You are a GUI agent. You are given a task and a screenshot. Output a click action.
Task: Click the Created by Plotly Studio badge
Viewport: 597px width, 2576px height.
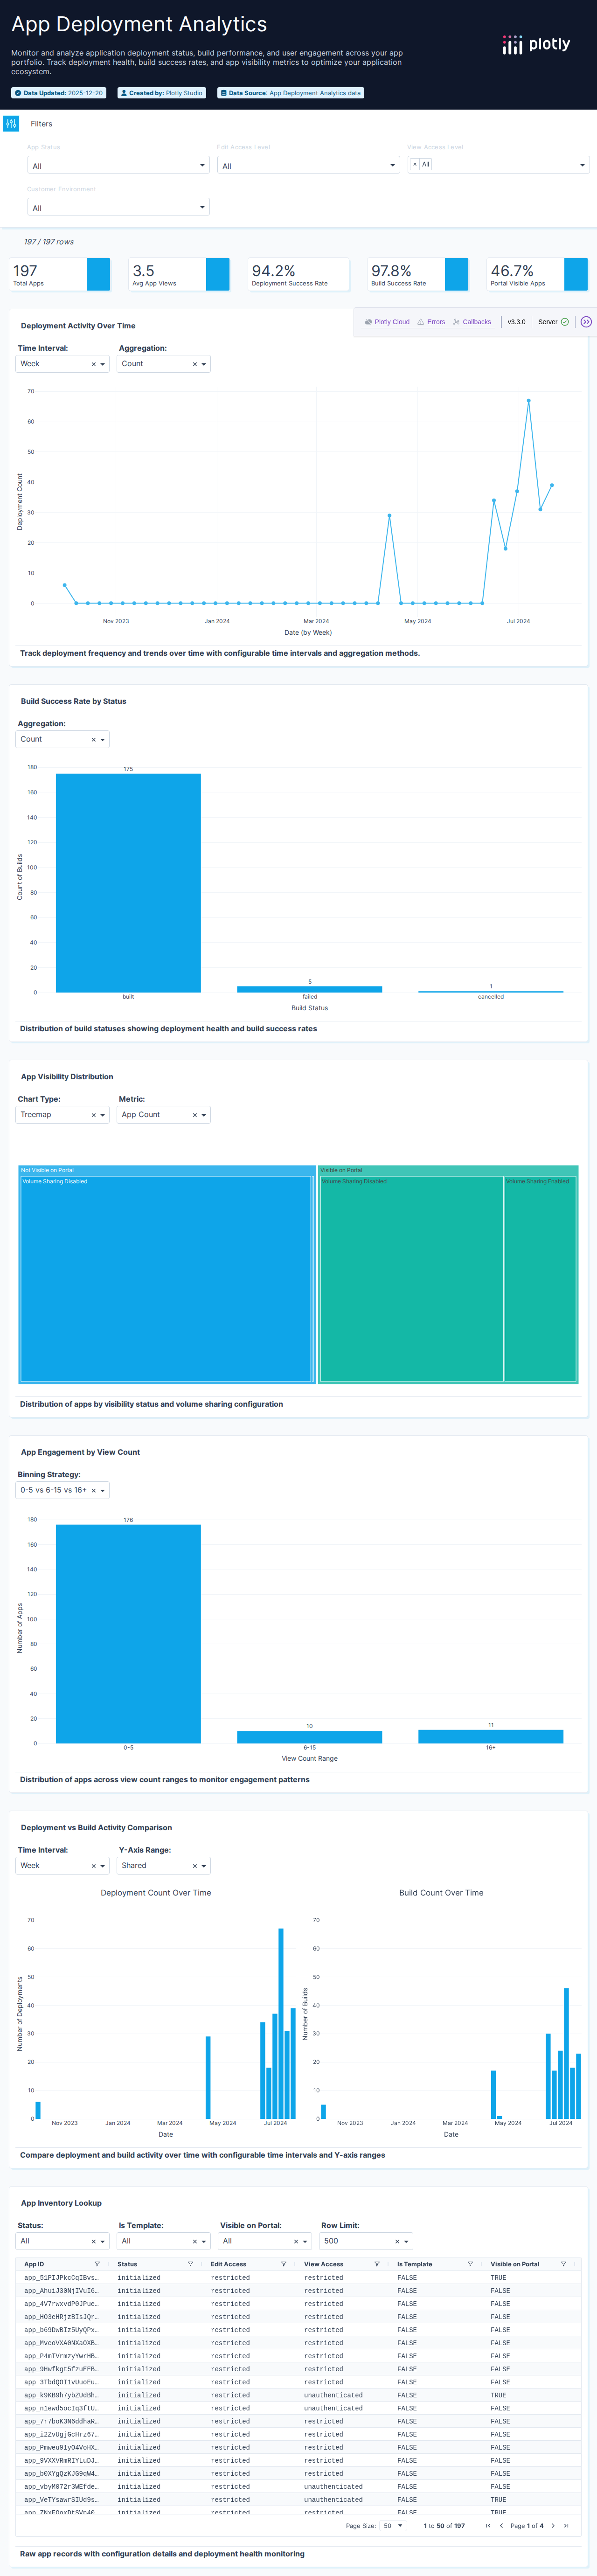161,93
